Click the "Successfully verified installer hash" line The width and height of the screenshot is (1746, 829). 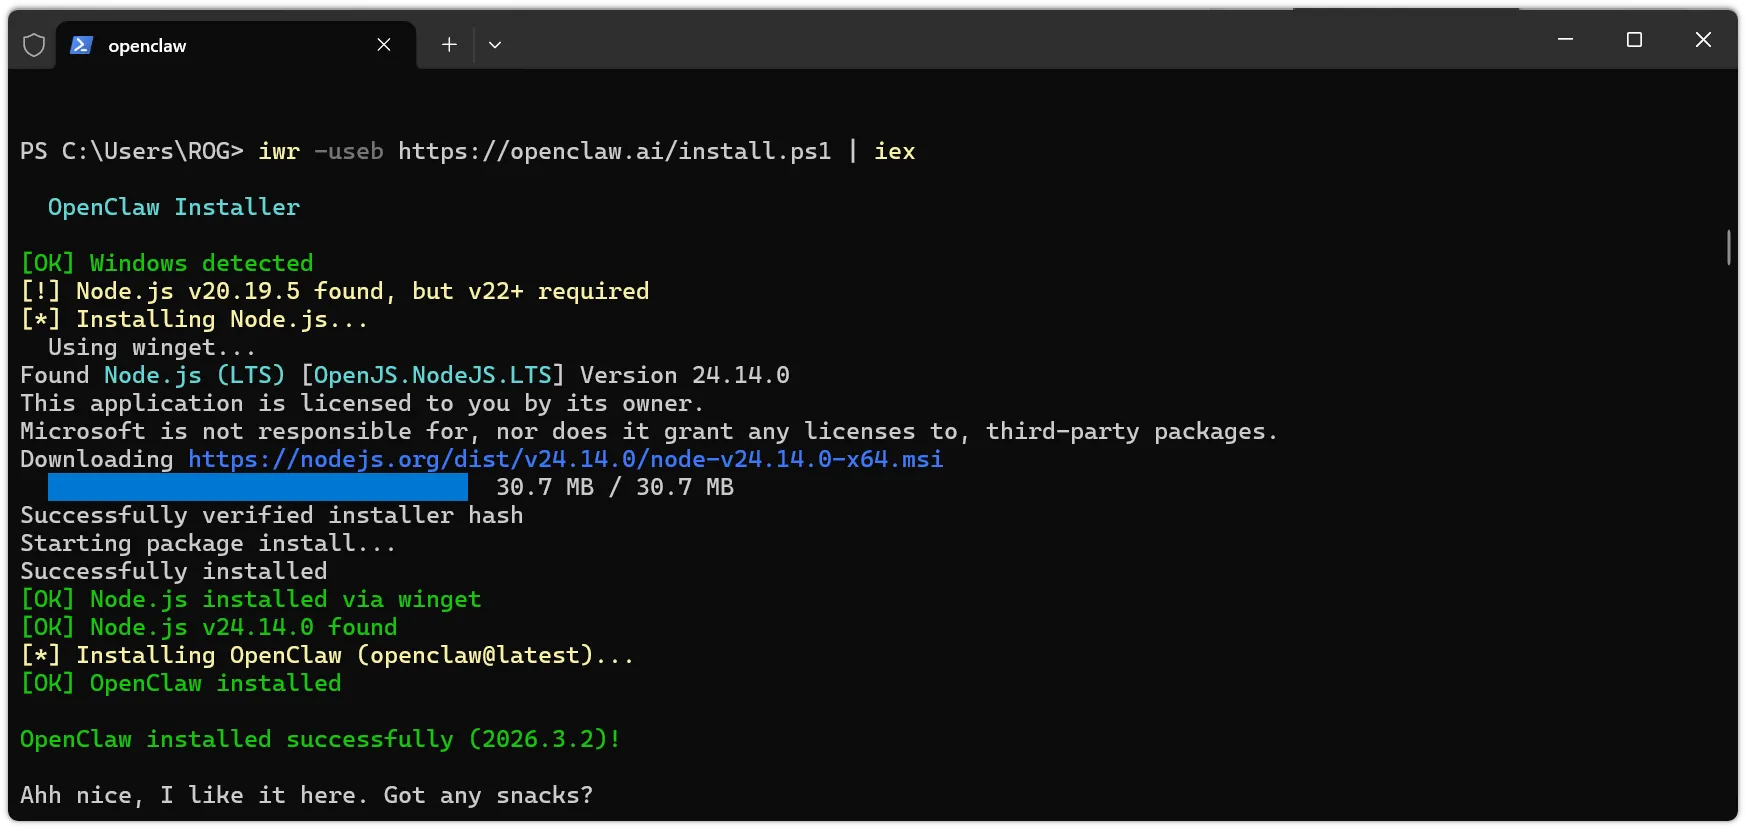click(271, 515)
